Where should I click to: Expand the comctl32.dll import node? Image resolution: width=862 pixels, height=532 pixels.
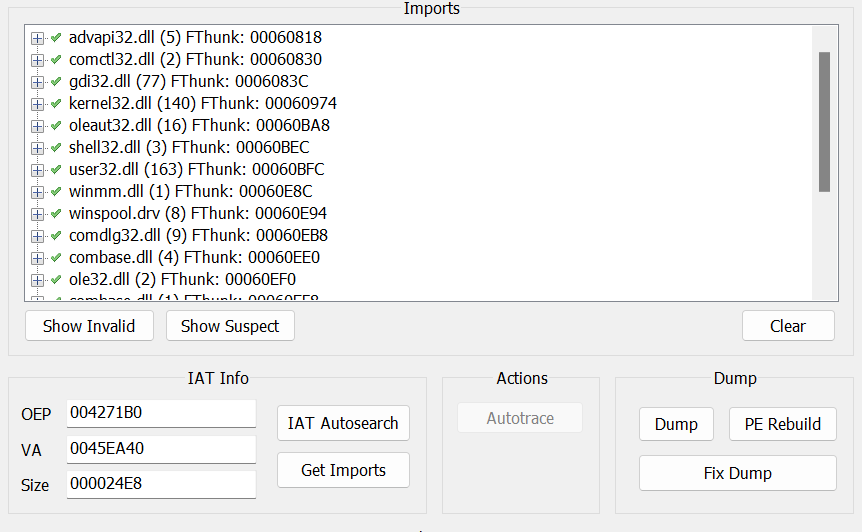coord(37,60)
